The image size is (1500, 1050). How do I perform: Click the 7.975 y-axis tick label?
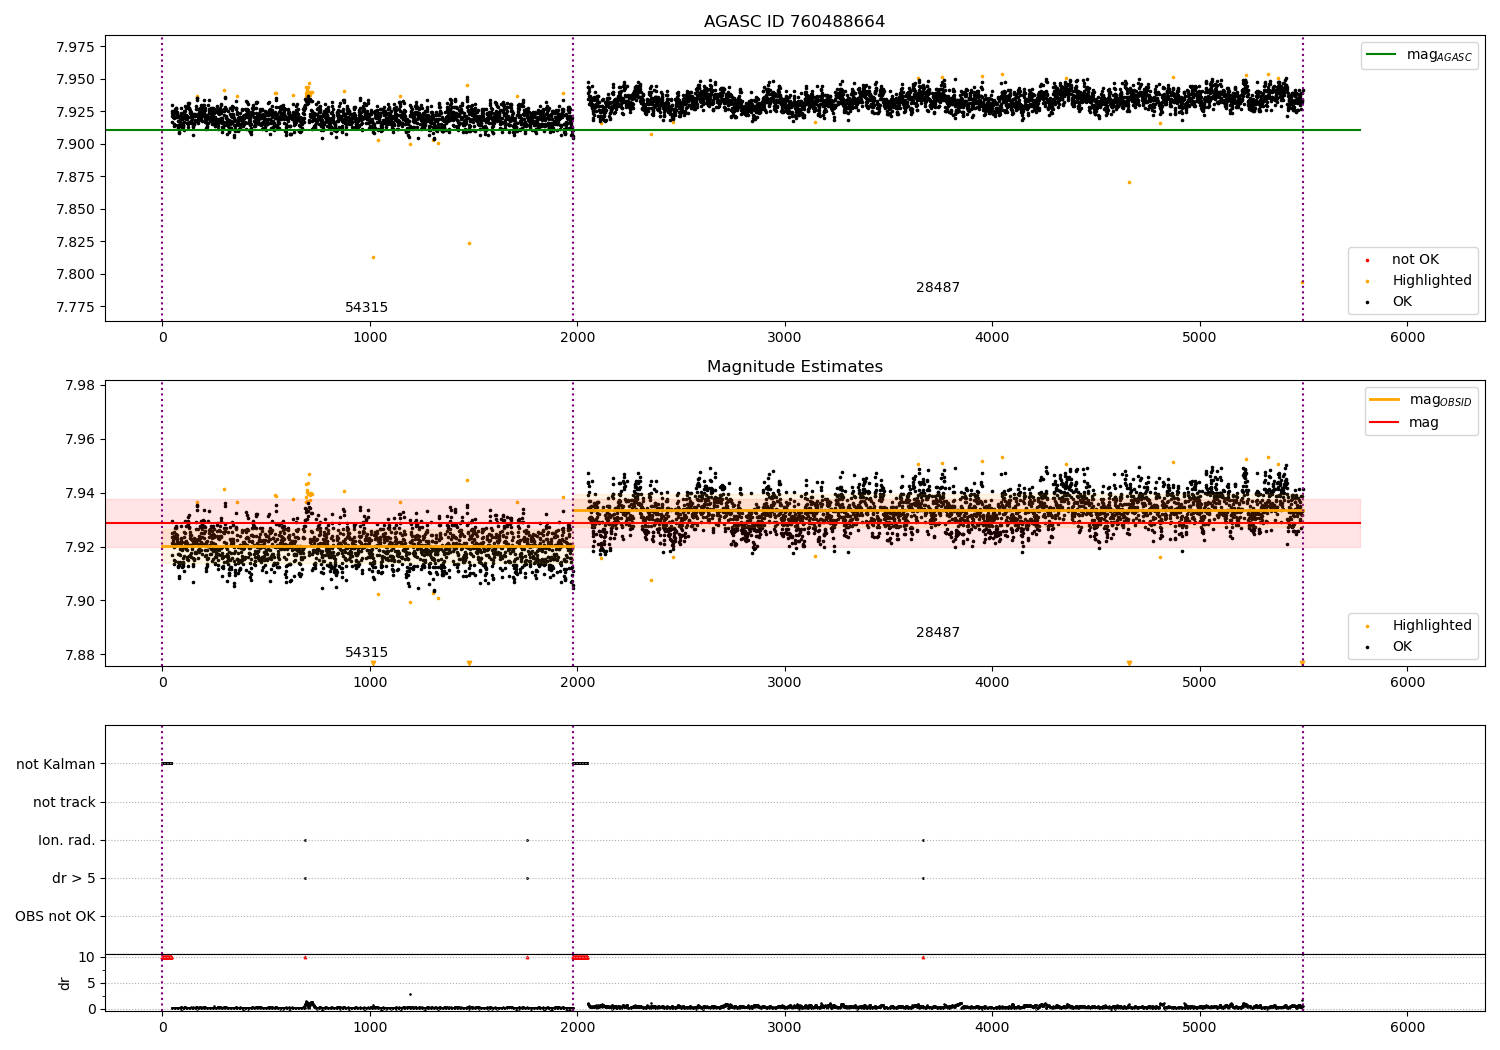75,47
